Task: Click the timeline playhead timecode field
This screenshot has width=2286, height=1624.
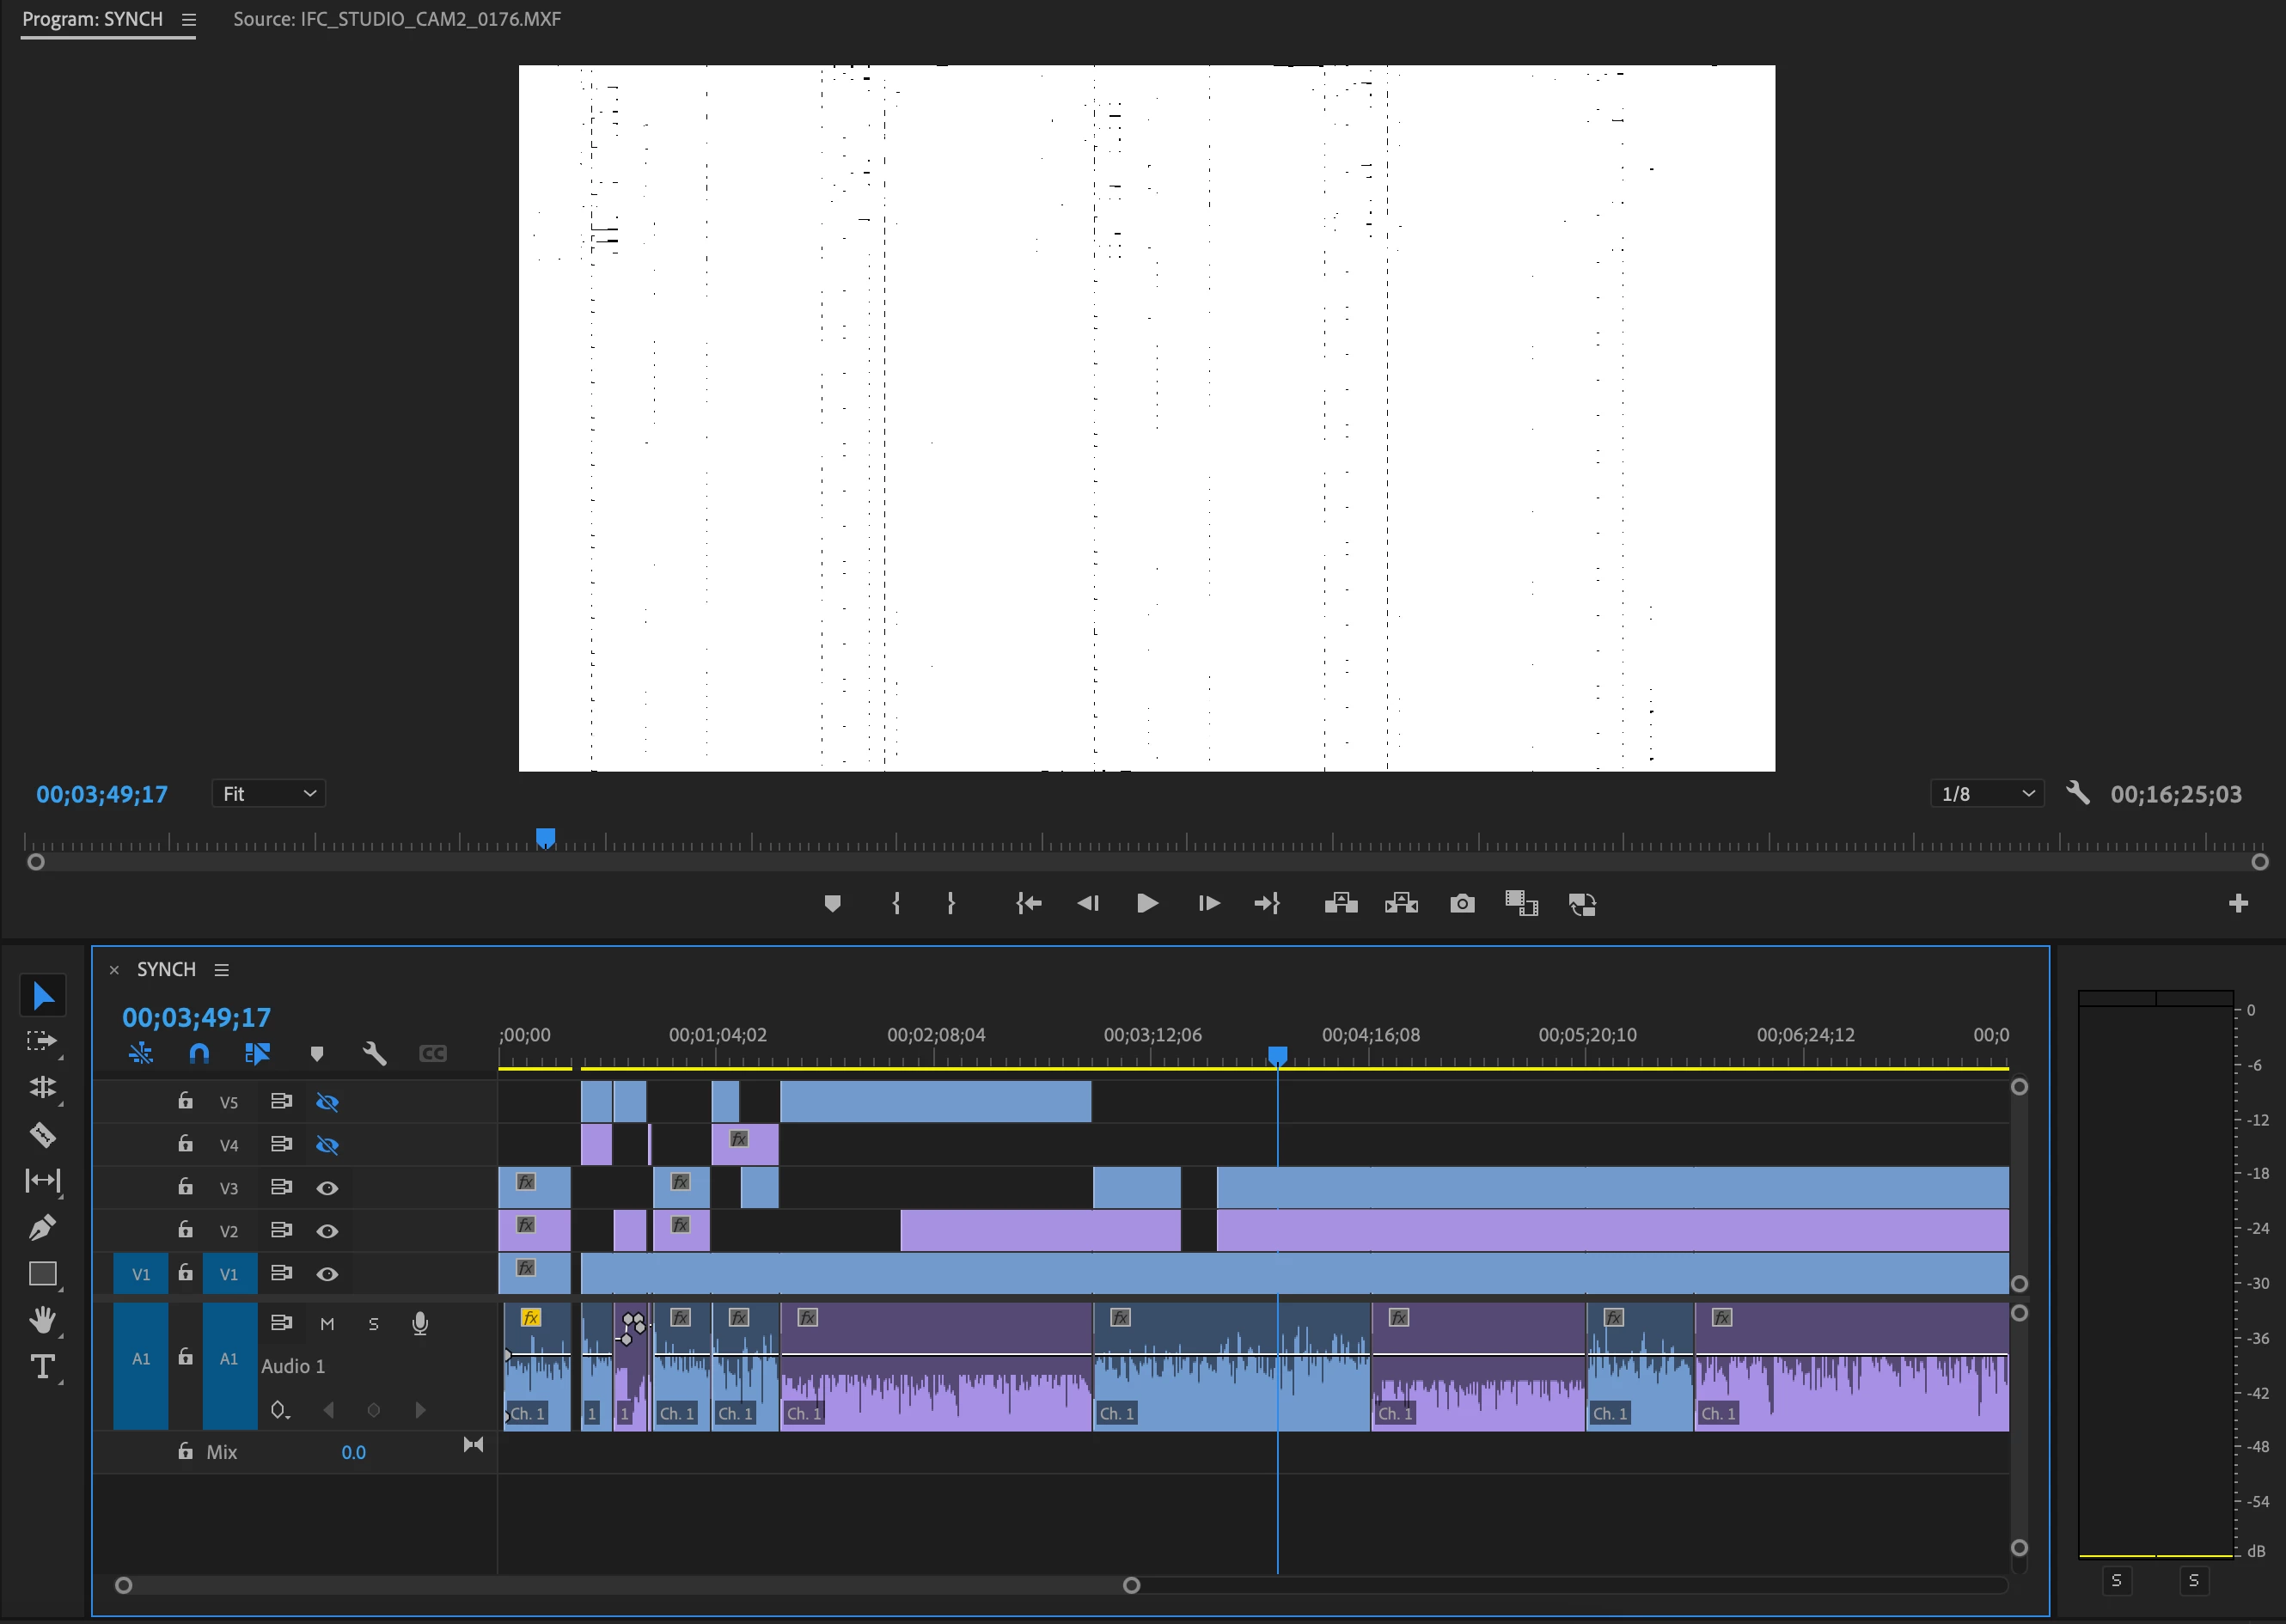Action: pos(196,1017)
